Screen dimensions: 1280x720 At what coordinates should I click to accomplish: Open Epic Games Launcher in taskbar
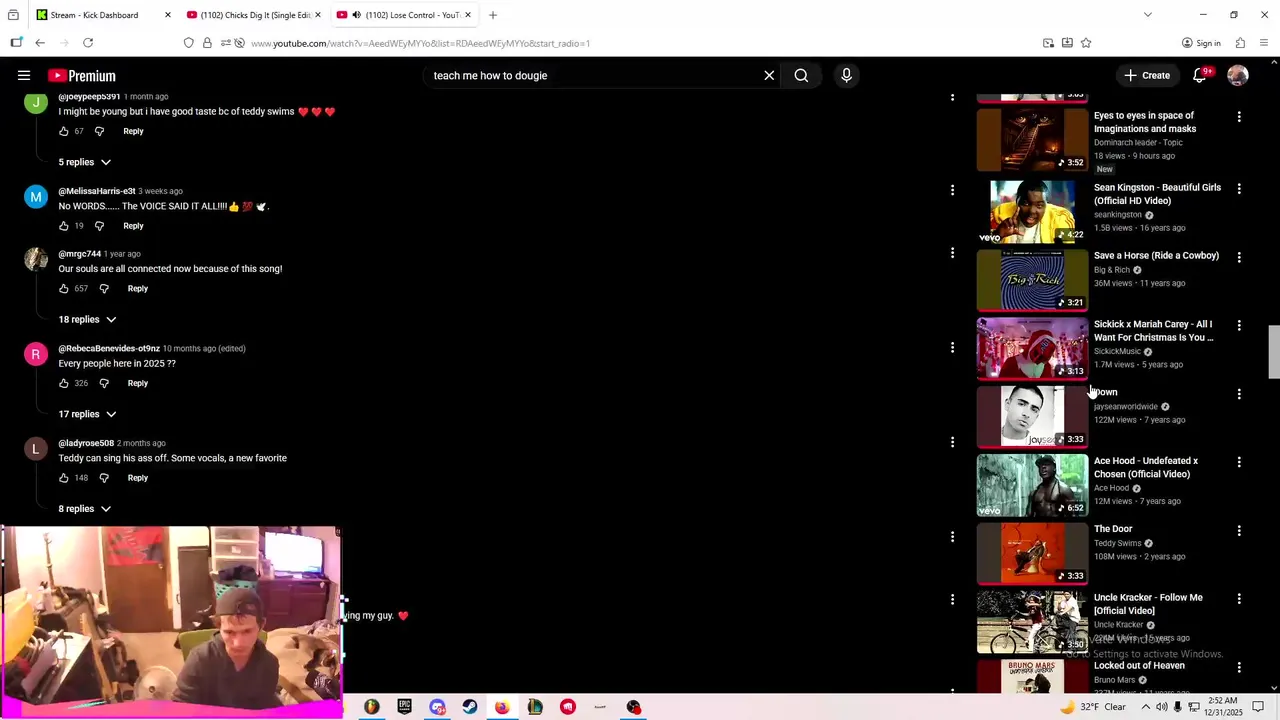pos(404,707)
